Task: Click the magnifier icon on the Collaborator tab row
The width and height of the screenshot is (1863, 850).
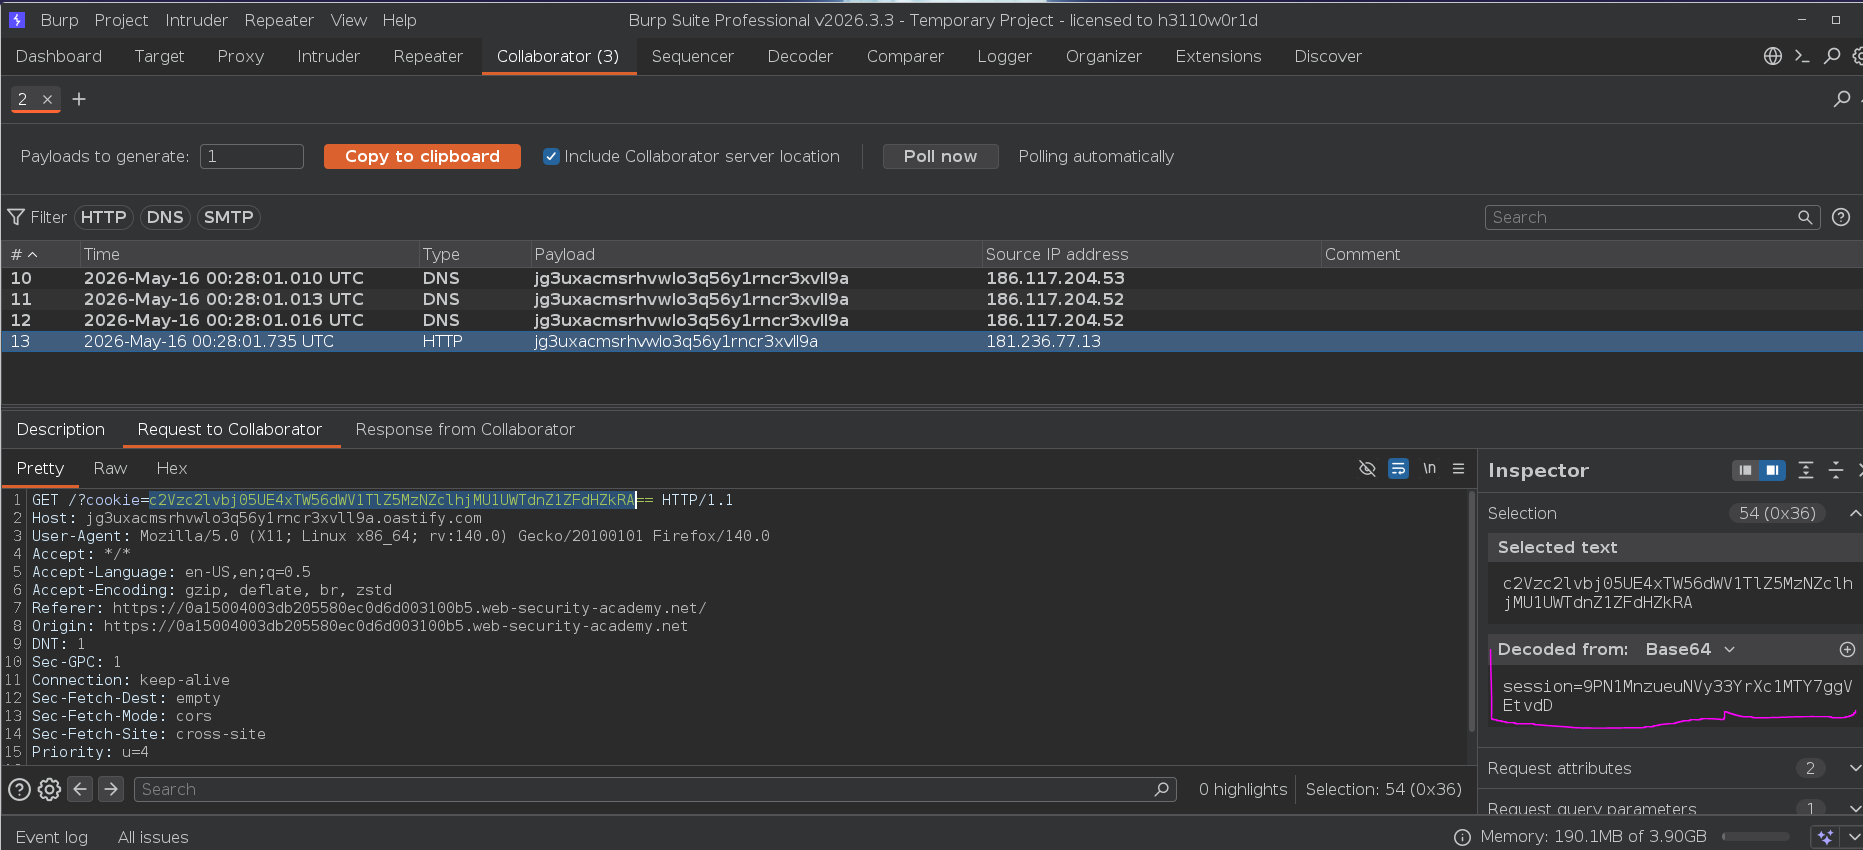Action: pos(1842,99)
